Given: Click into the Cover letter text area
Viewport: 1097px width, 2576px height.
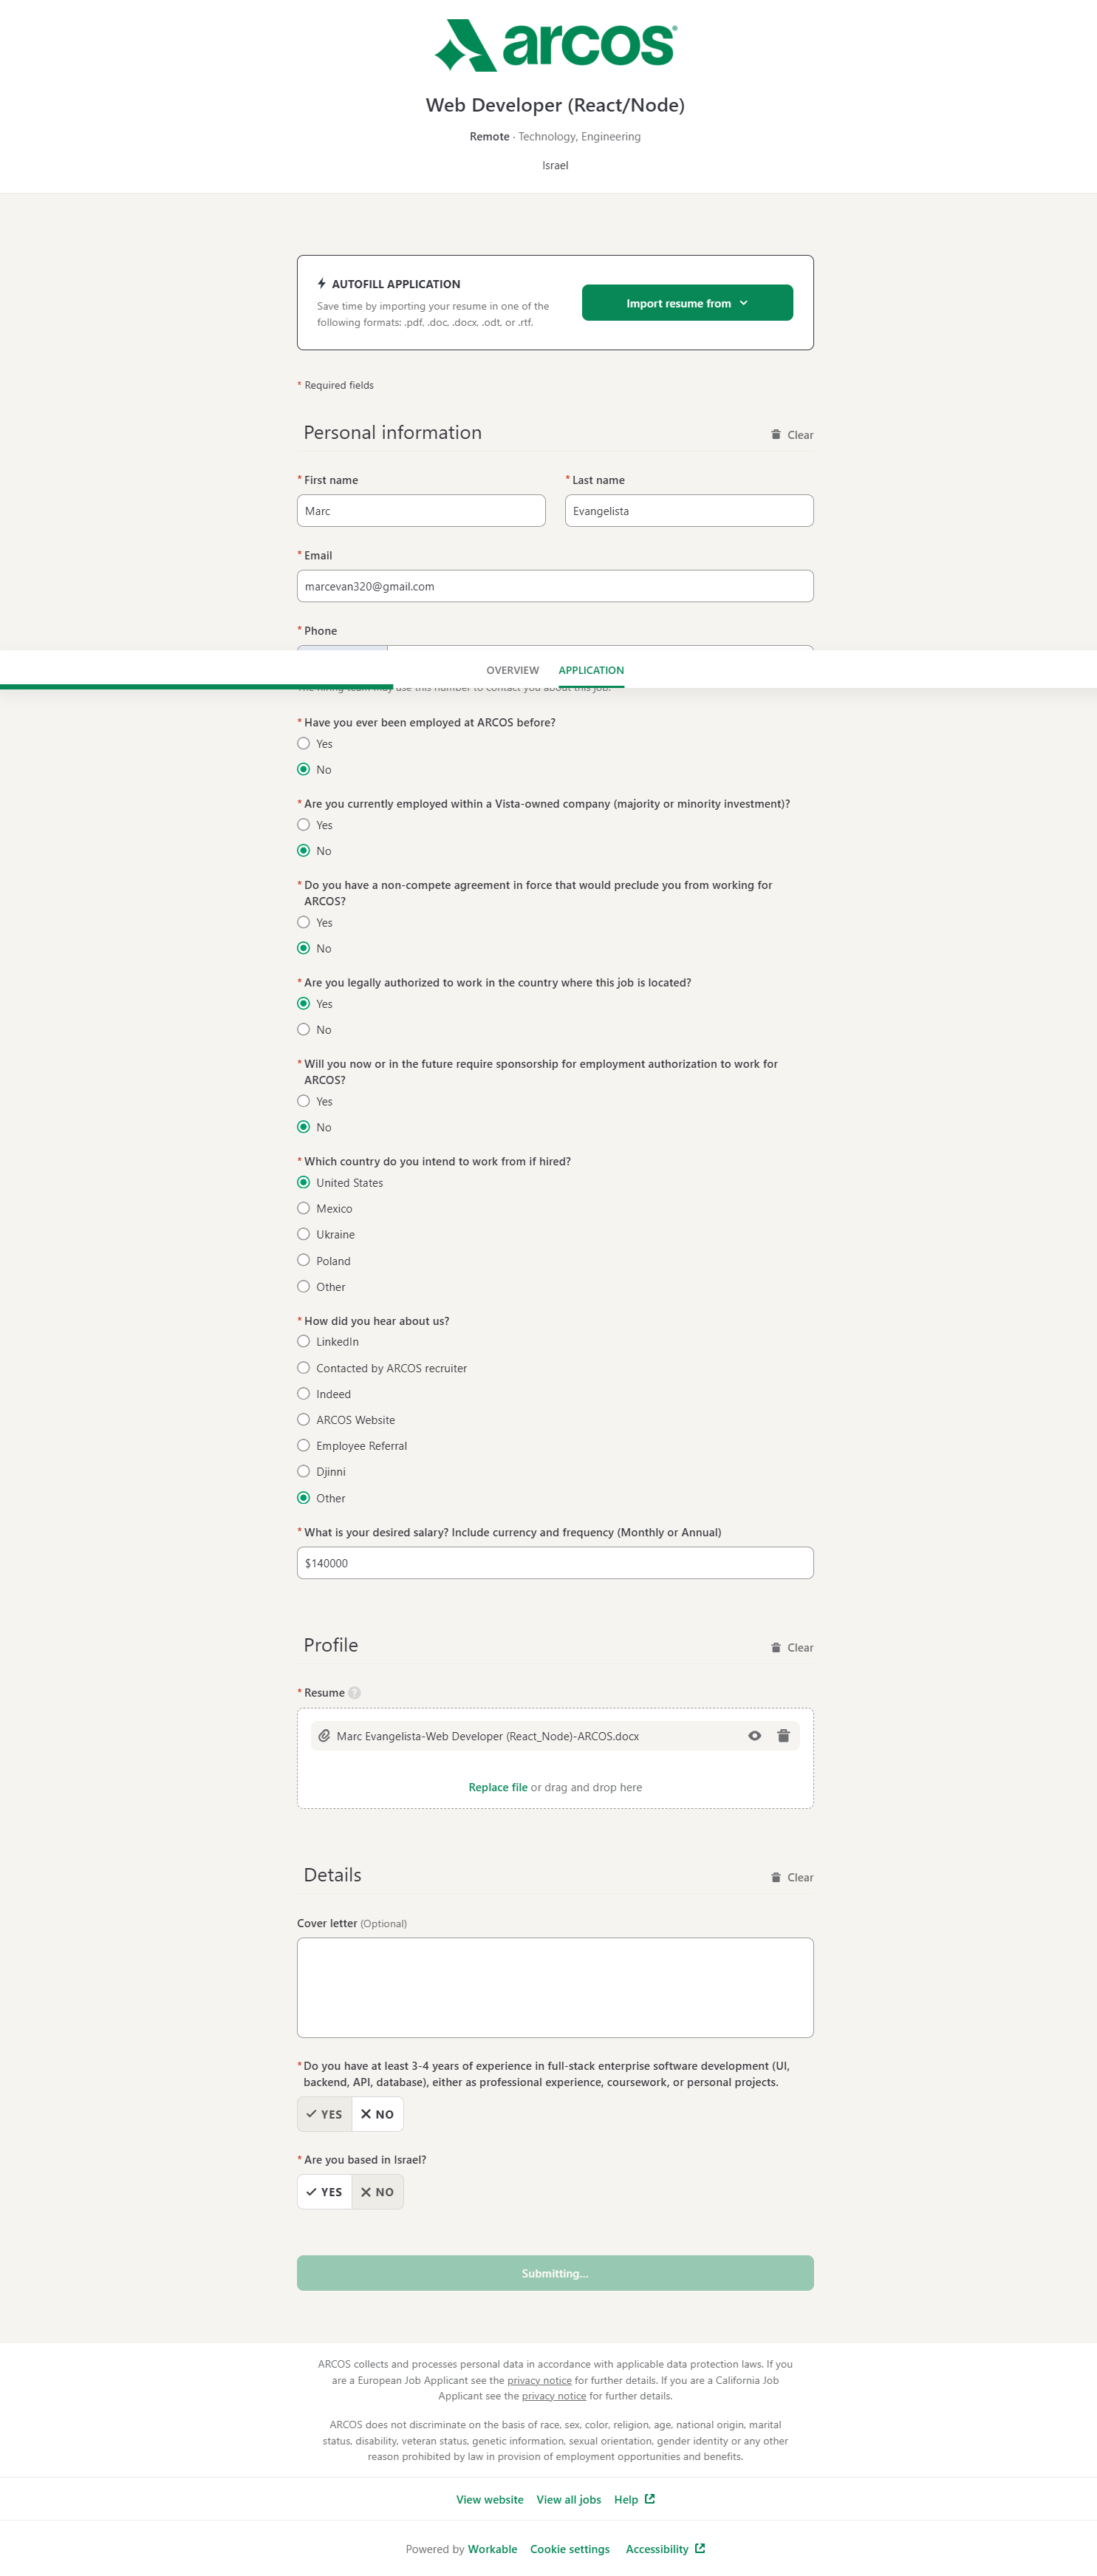Looking at the screenshot, I should click(x=555, y=1987).
